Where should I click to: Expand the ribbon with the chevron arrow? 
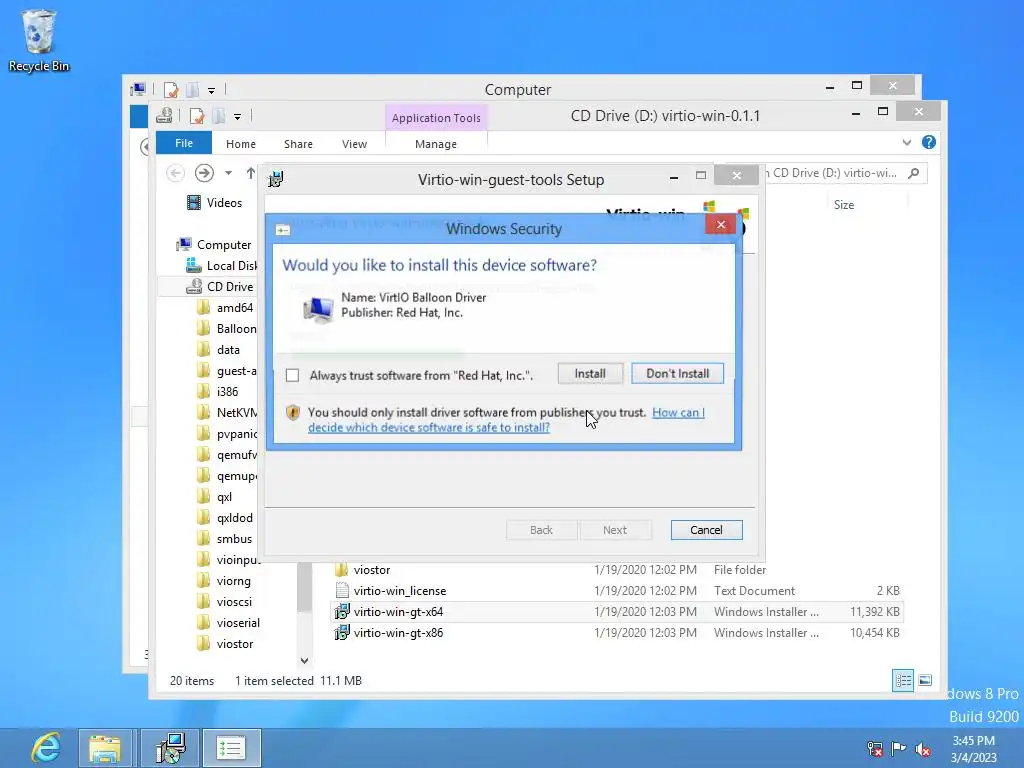coord(906,142)
